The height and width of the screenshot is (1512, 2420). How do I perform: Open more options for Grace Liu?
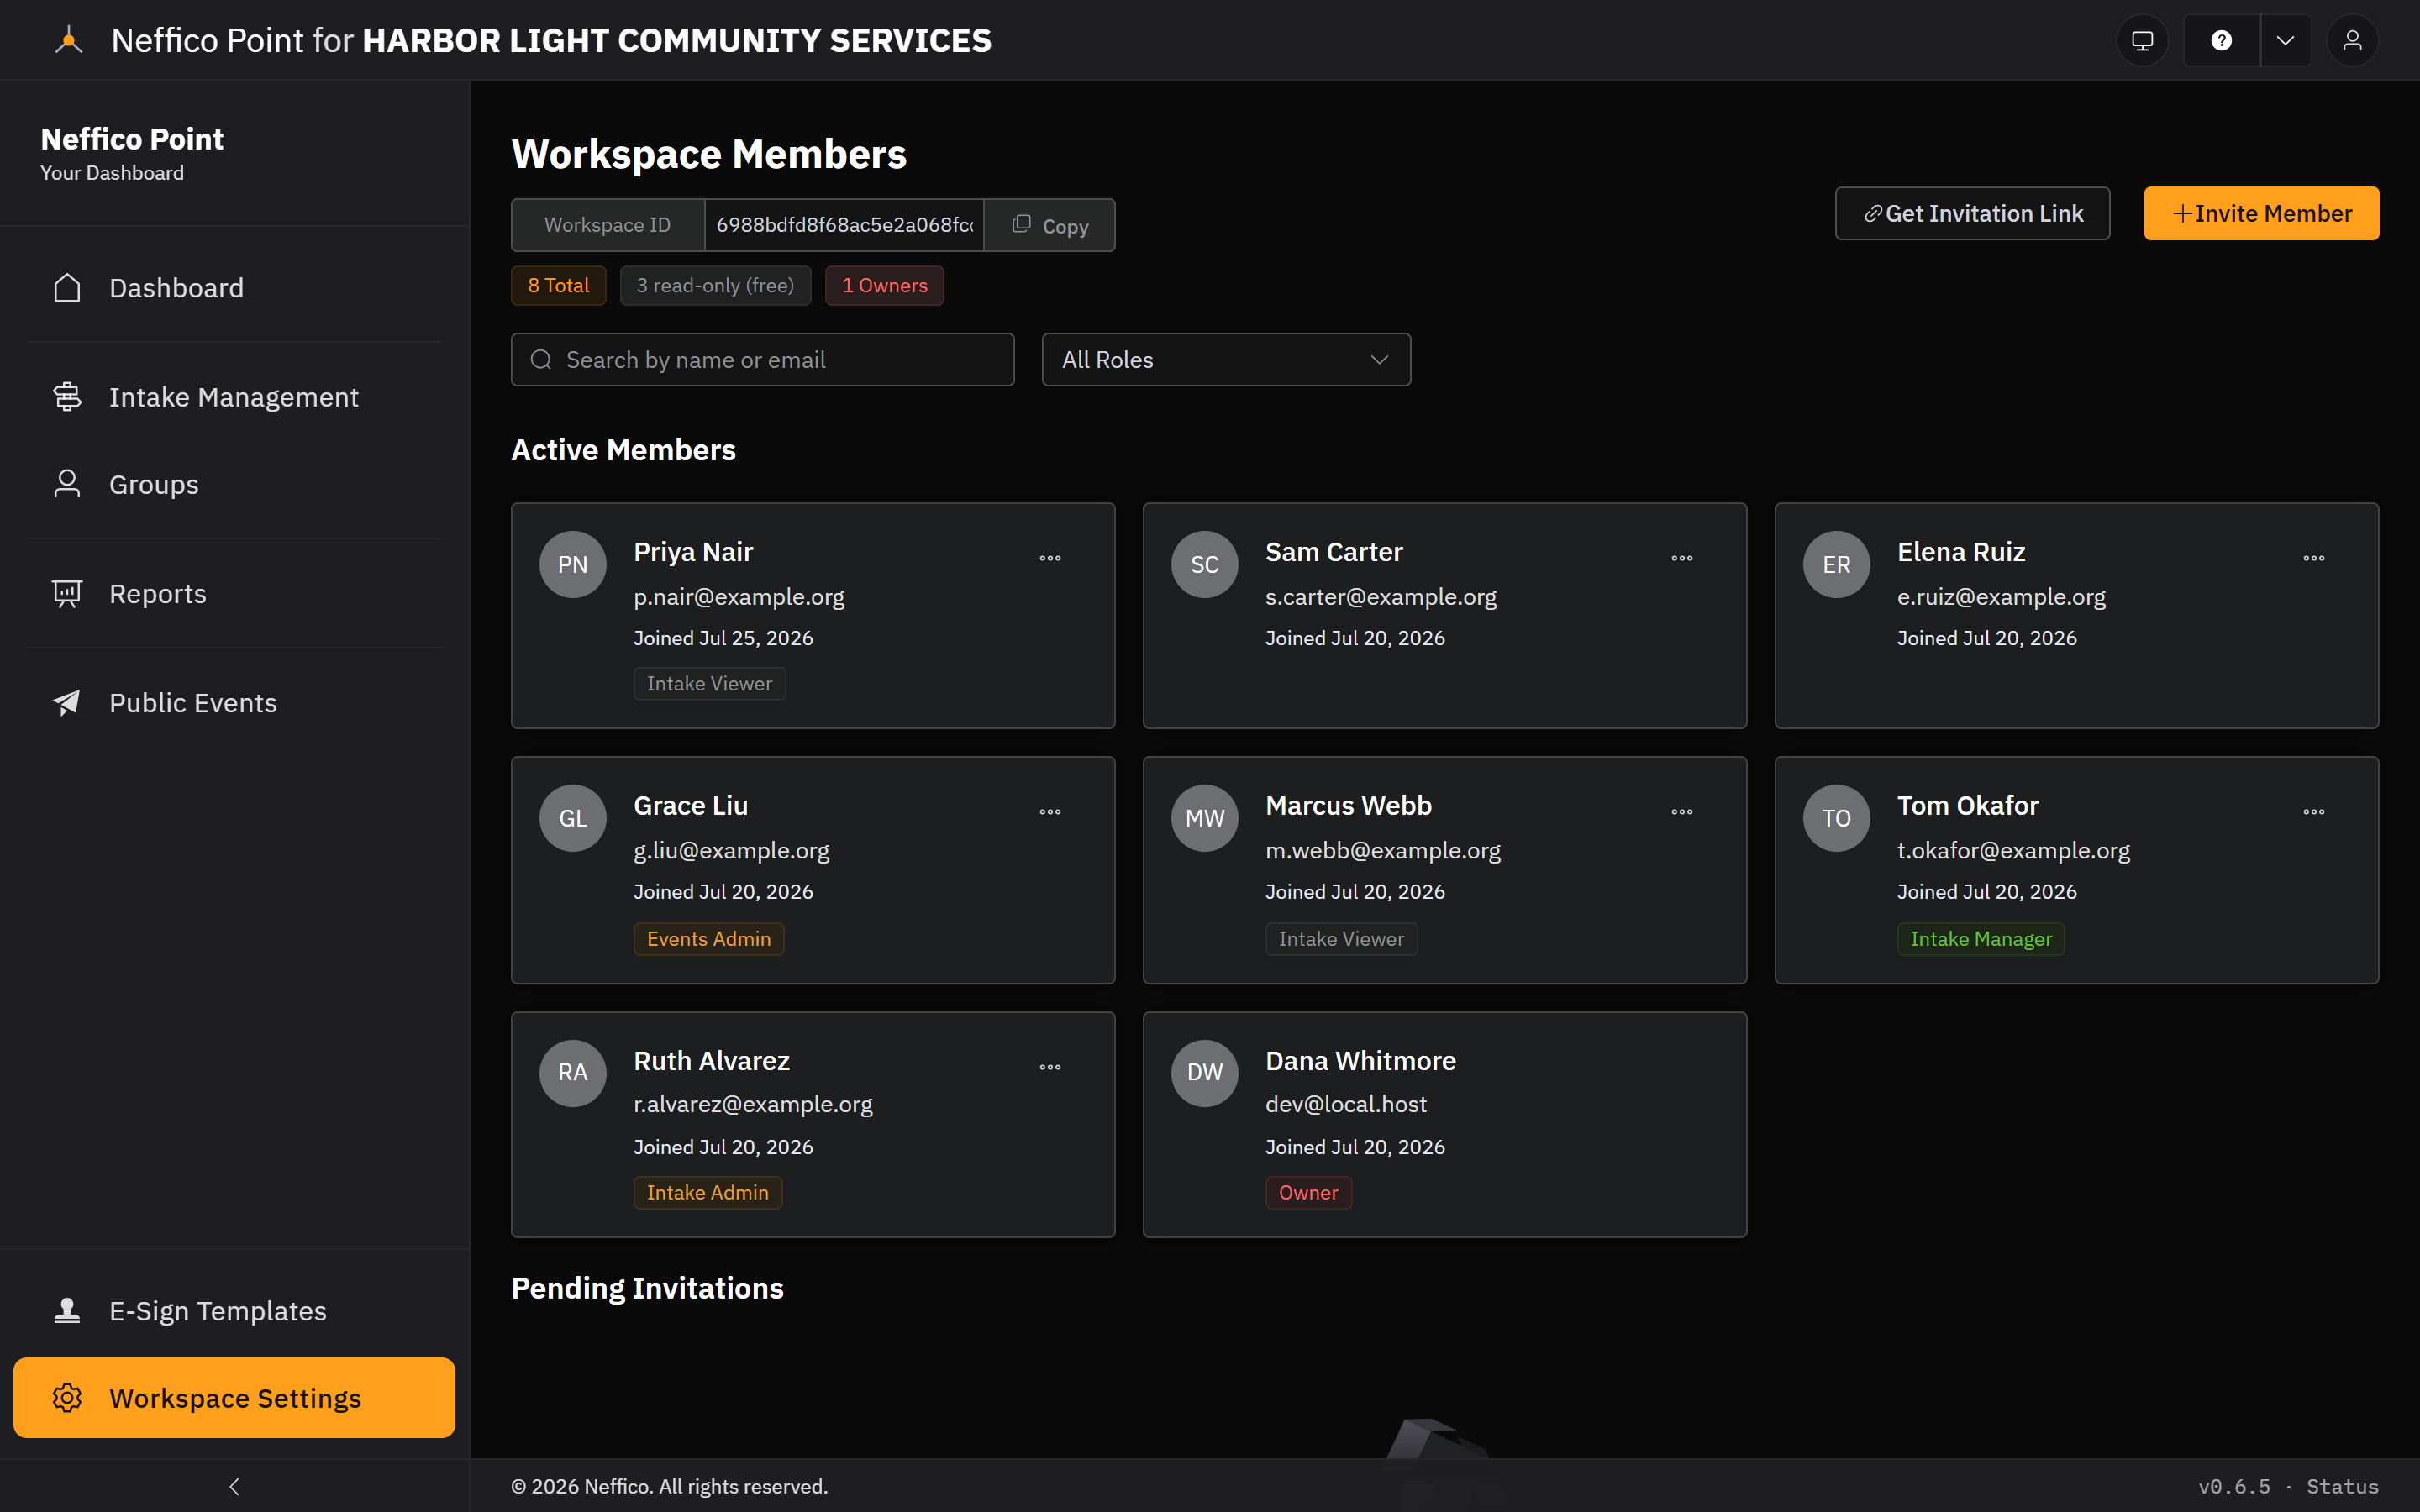[x=1050, y=812]
